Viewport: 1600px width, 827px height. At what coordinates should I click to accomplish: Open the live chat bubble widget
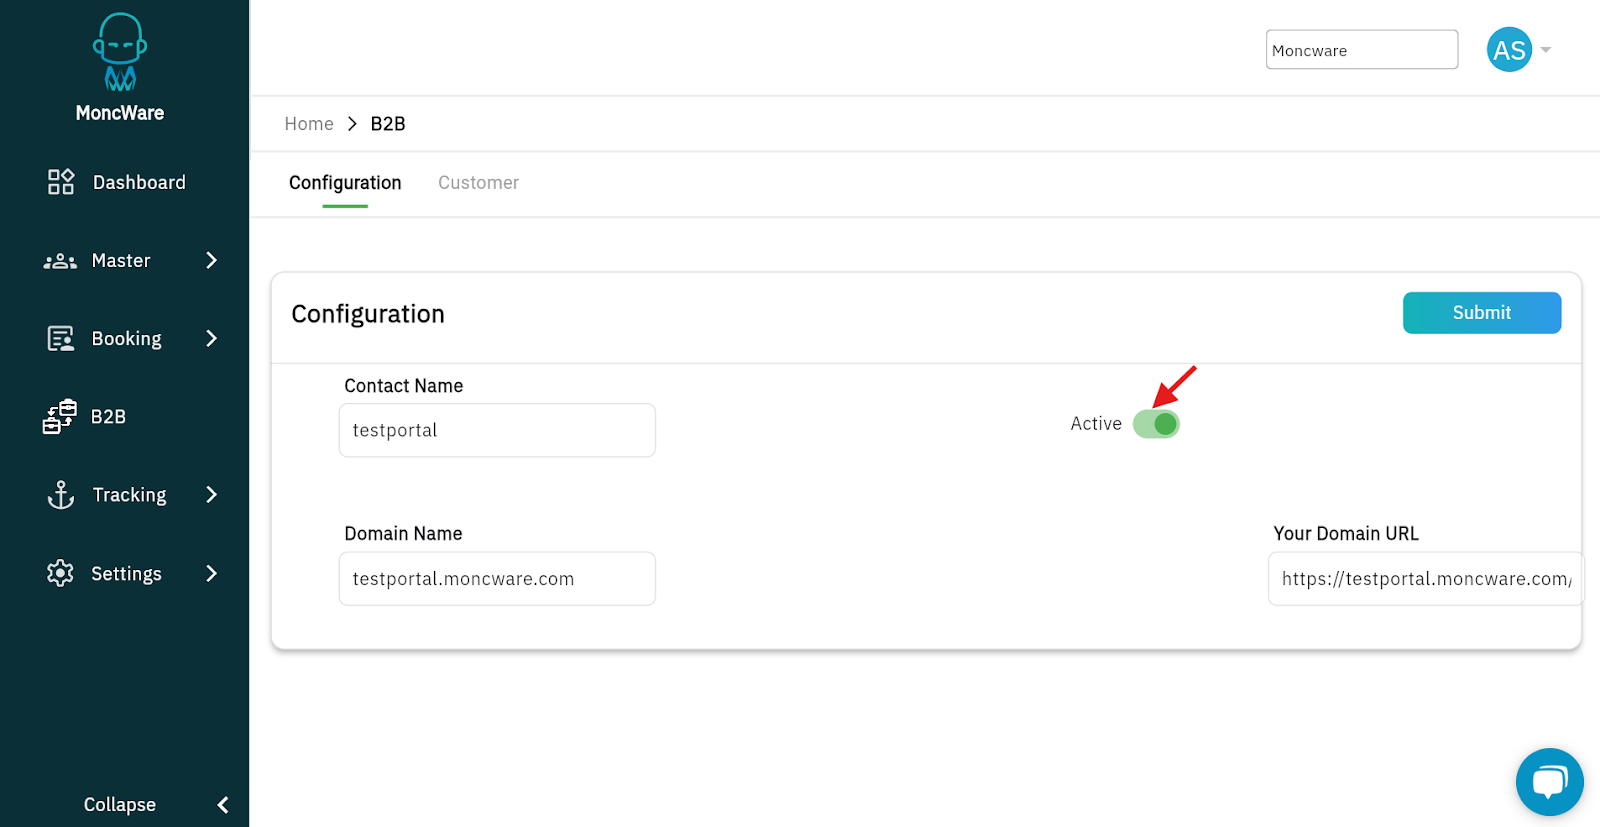pyautogui.click(x=1549, y=782)
